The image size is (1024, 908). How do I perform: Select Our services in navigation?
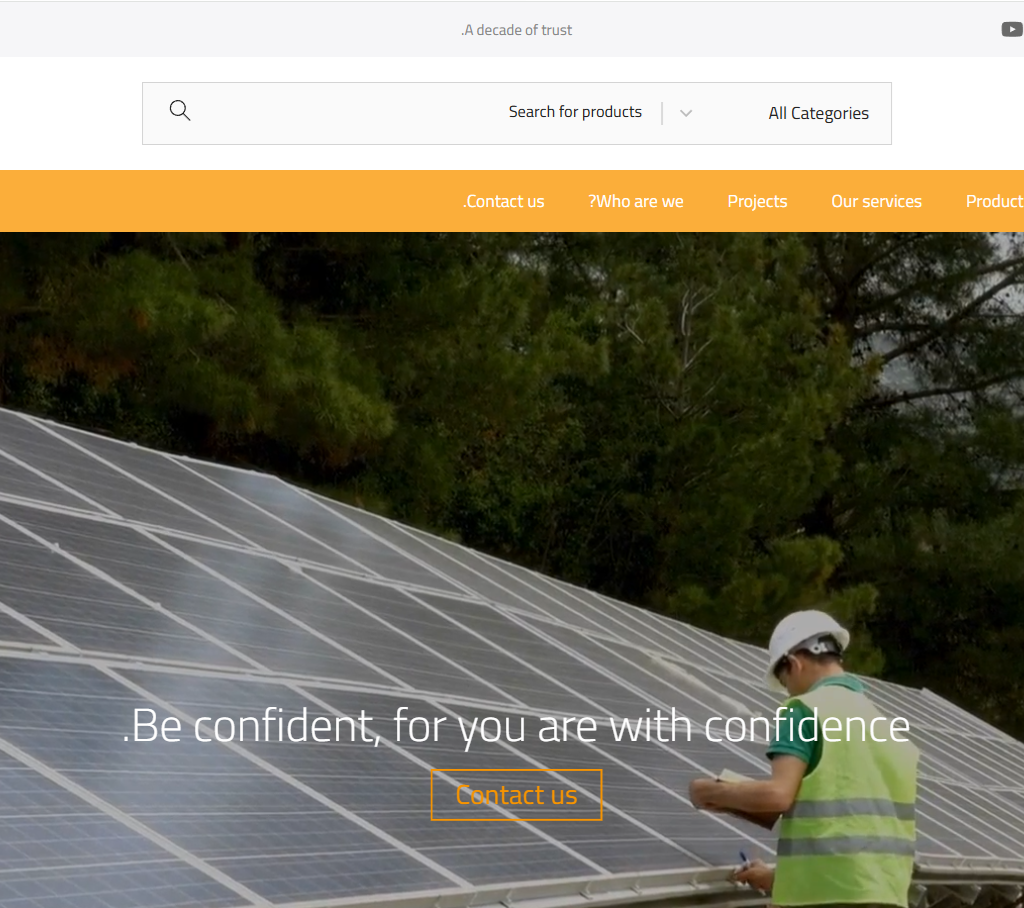point(876,201)
